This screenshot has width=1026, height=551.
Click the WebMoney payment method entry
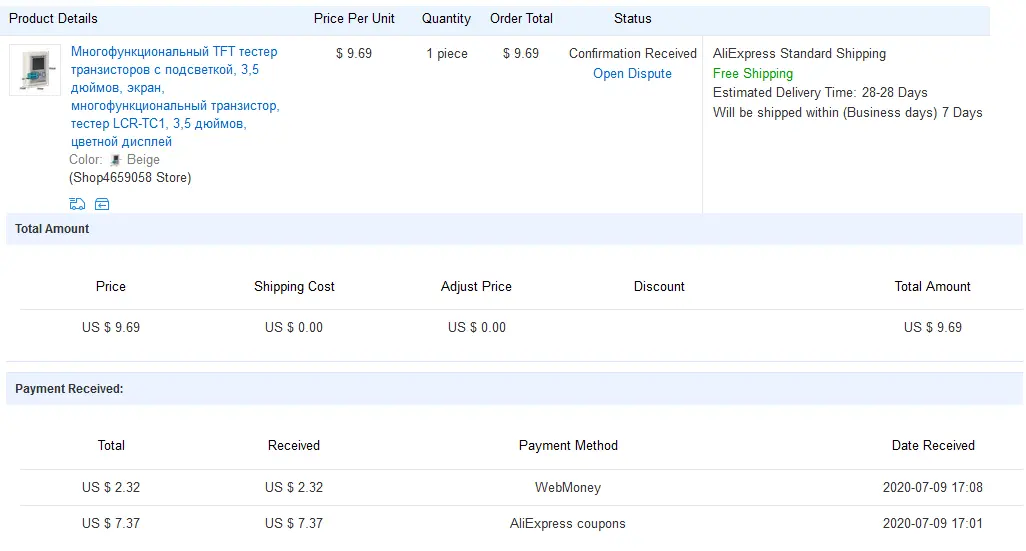568,488
